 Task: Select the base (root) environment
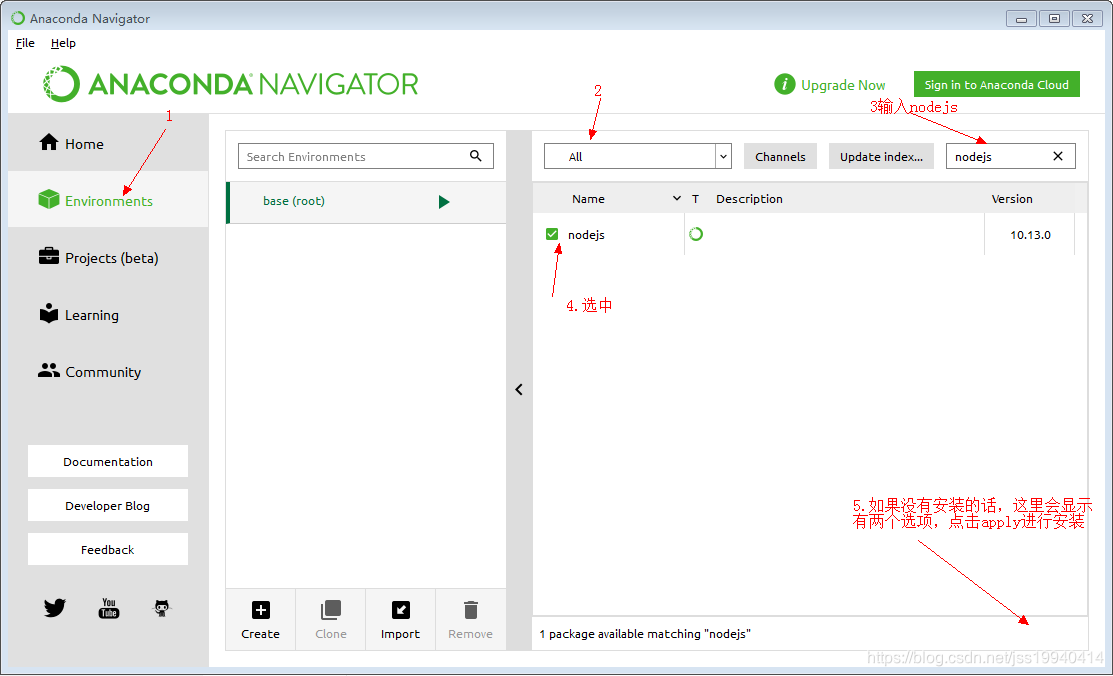pyautogui.click(x=366, y=202)
